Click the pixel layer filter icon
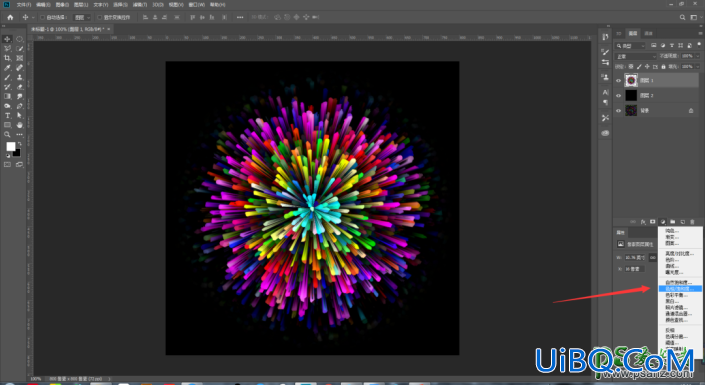This screenshot has width=705, height=385. 654,45
